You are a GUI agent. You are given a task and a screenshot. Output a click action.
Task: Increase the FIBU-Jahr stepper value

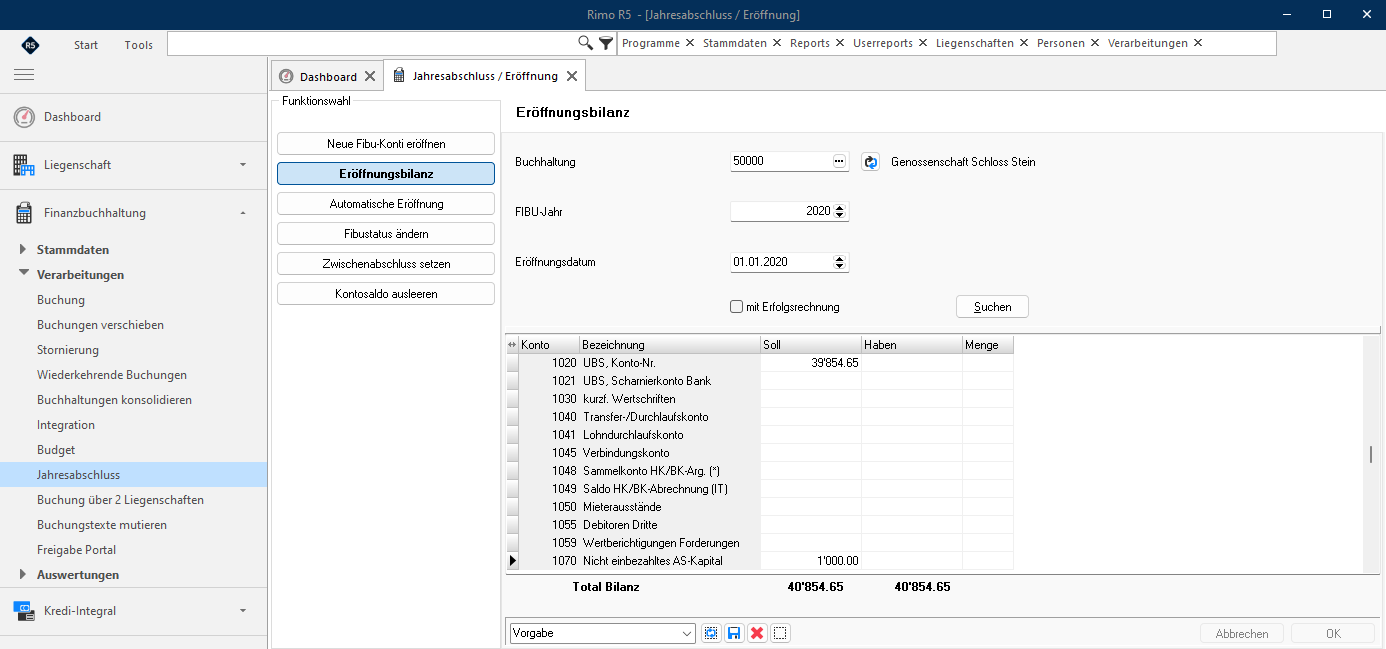pyautogui.click(x=840, y=207)
